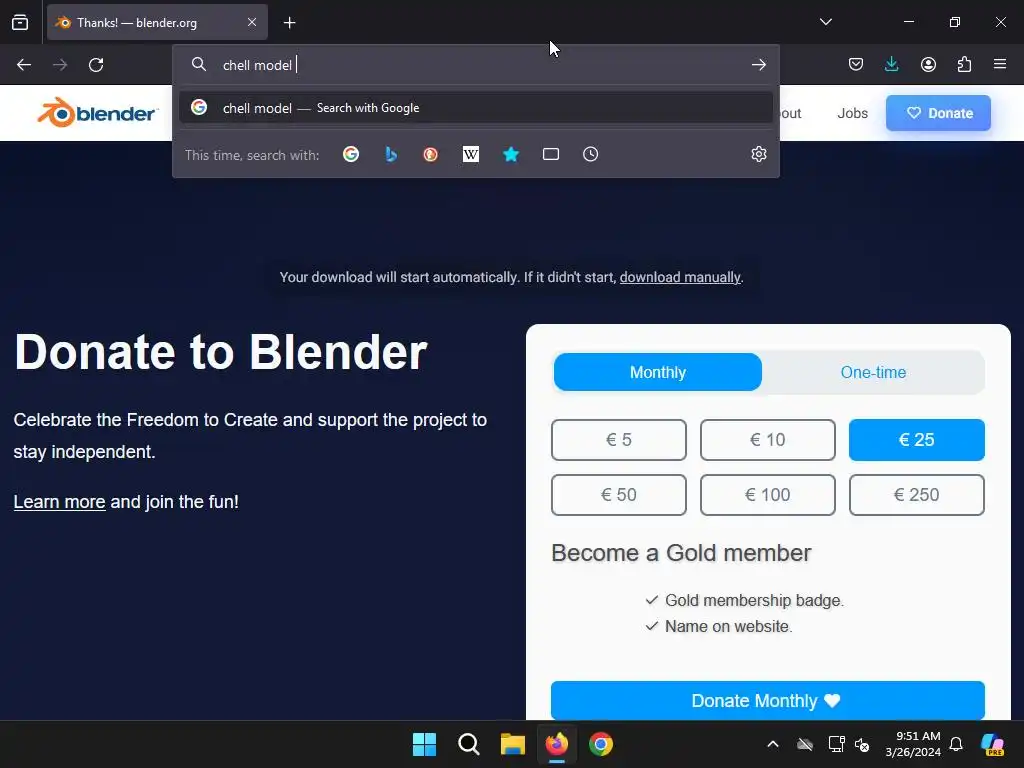Search this time with Google
This screenshot has width=1024, height=768.
click(351, 154)
